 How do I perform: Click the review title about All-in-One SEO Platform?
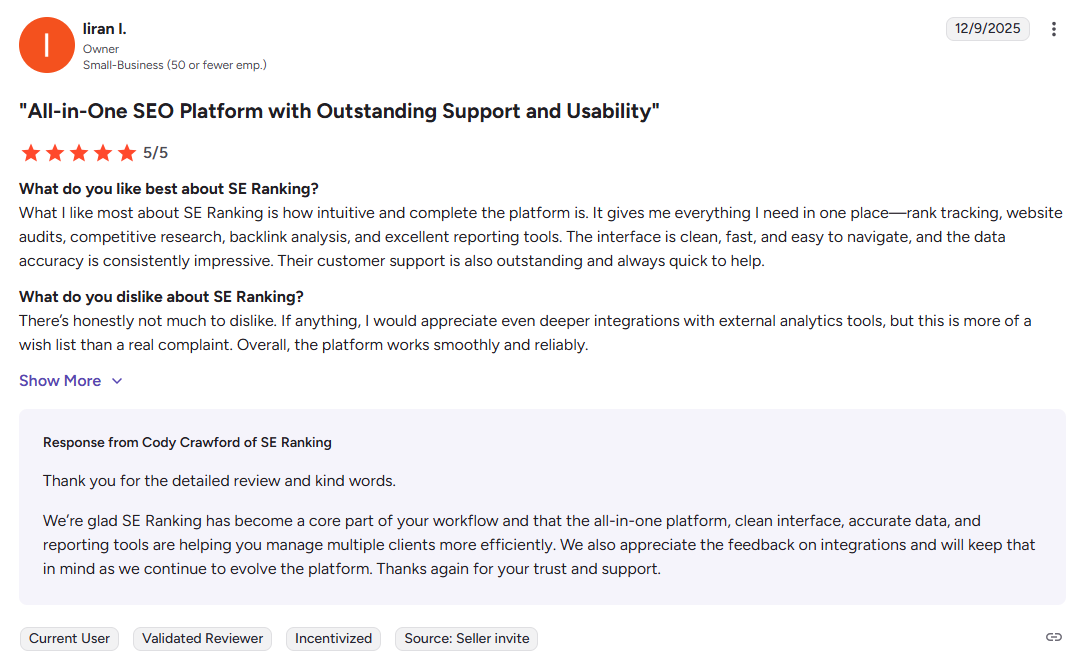pos(339,112)
